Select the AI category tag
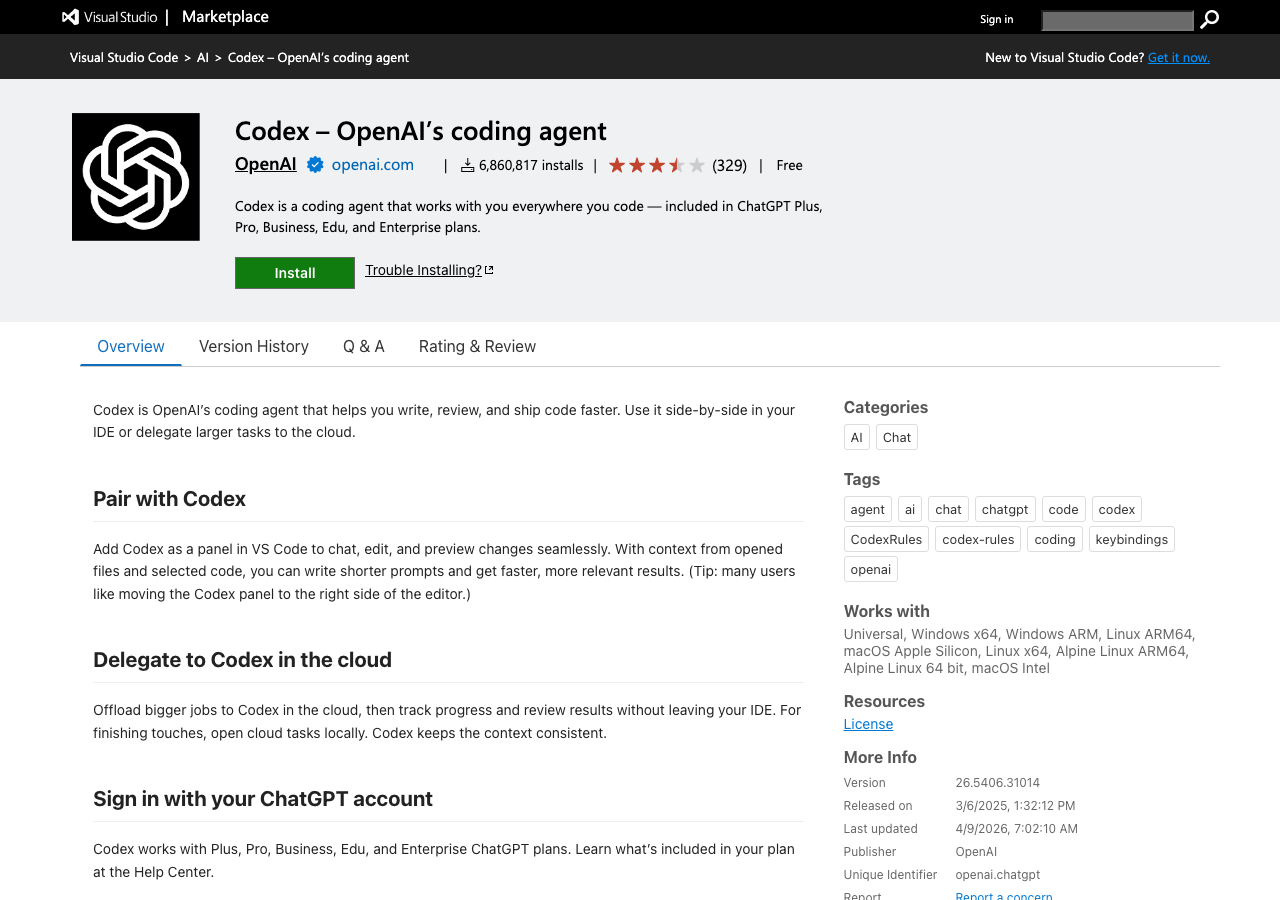Screen dimensions: 1280x900 click(x=856, y=437)
